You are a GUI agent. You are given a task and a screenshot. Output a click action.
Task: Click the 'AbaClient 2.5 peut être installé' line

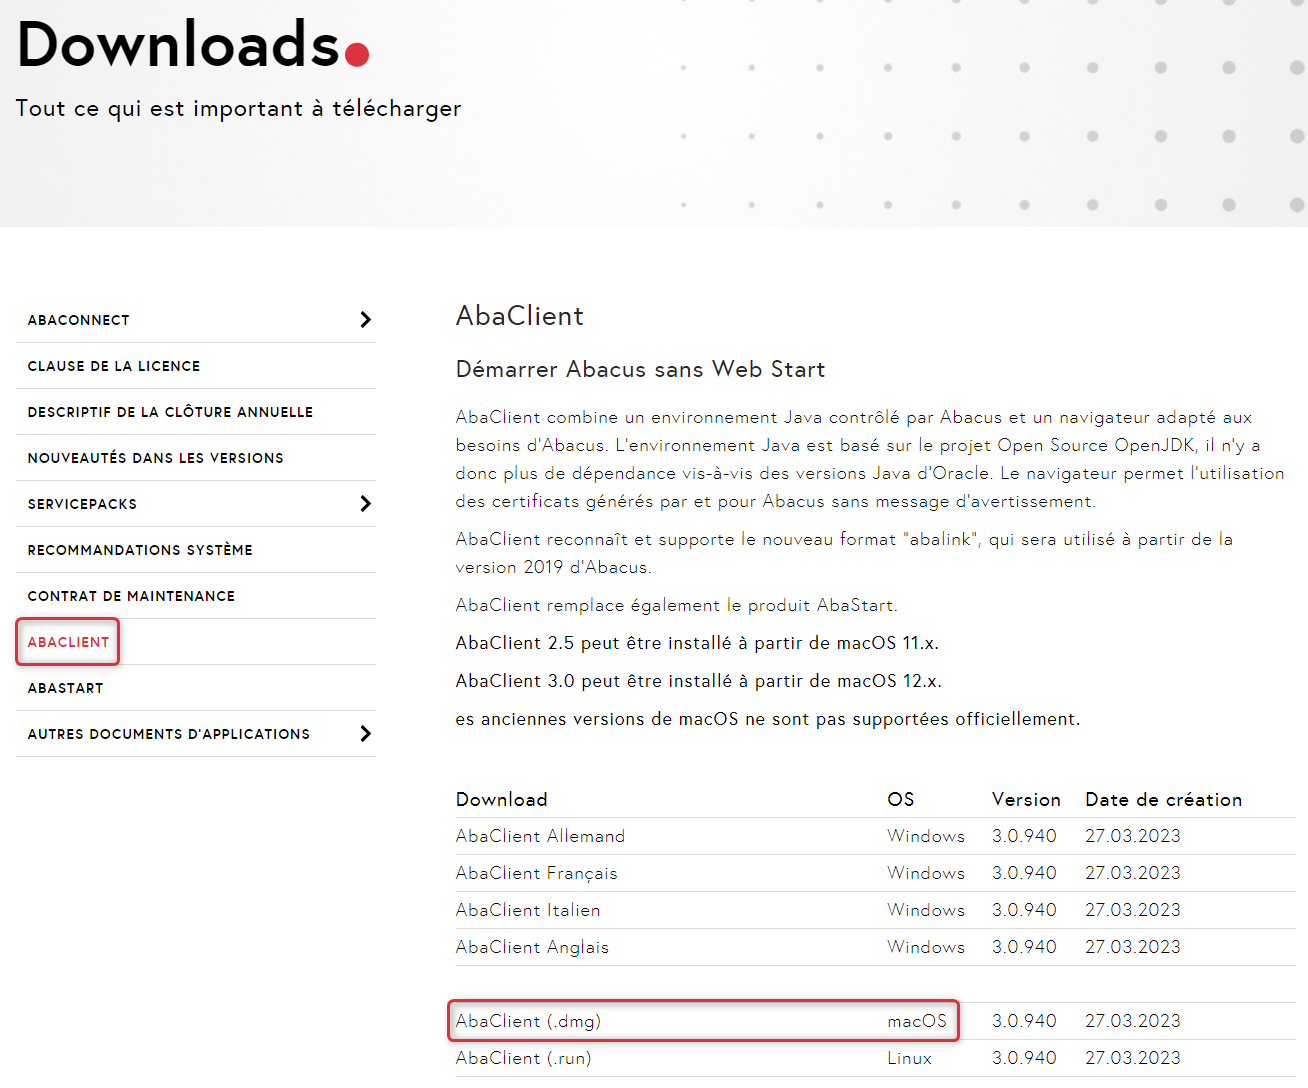(x=697, y=643)
